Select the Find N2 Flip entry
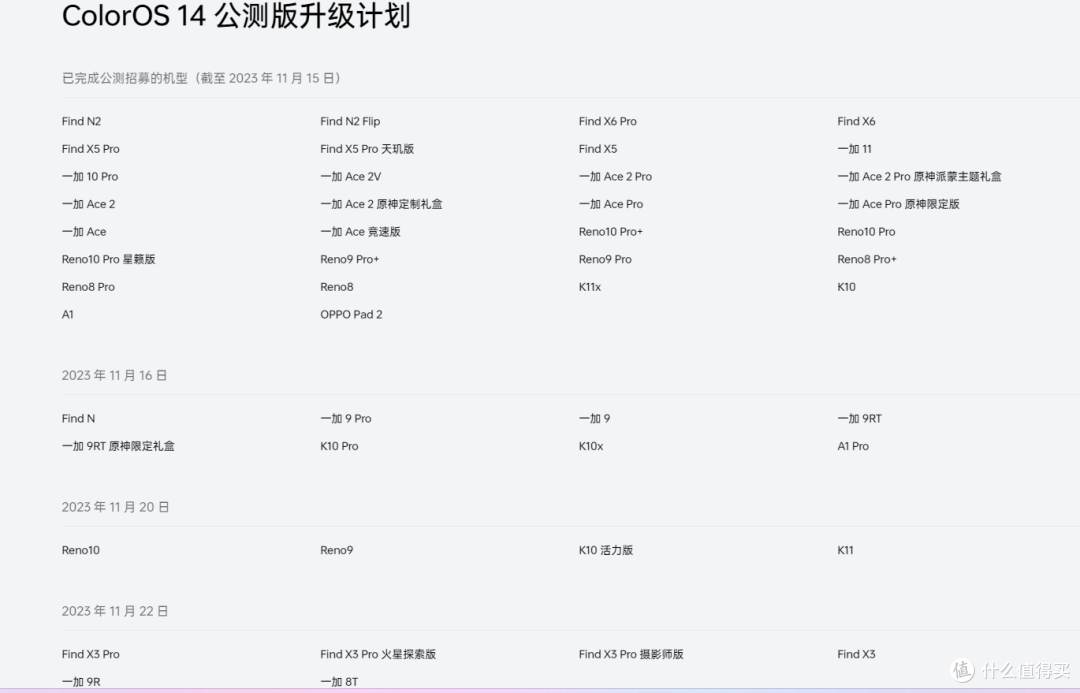The width and height of the screenshot is (1080, 693). click(350, 121)
